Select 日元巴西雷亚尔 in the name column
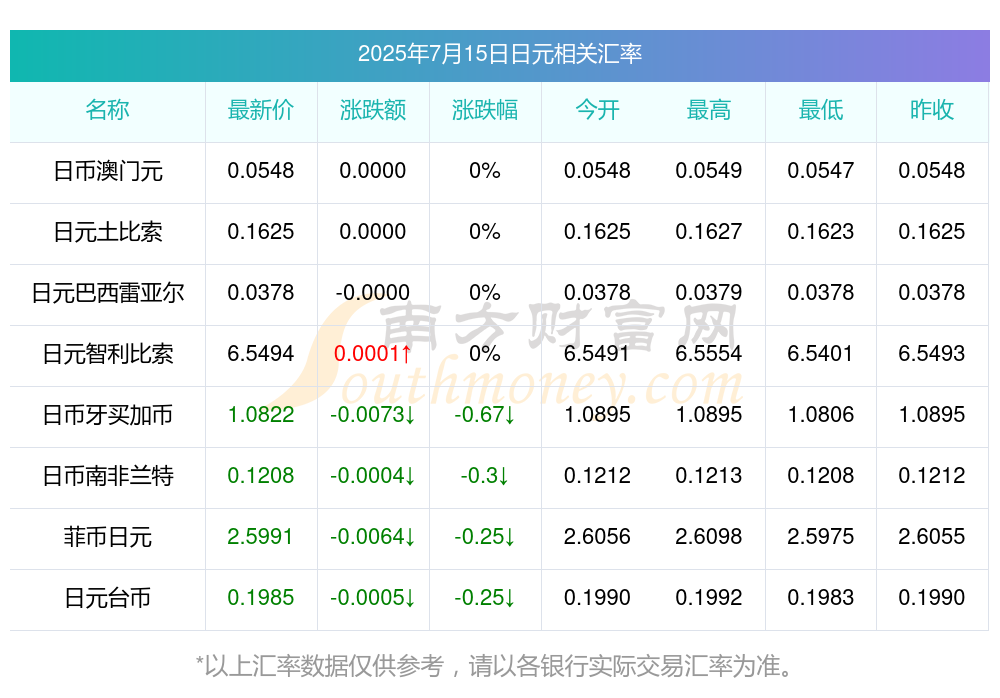Image resolution: width=1000 pixels, height=698 pixels. pyautogui.click(x=108, y=293)
